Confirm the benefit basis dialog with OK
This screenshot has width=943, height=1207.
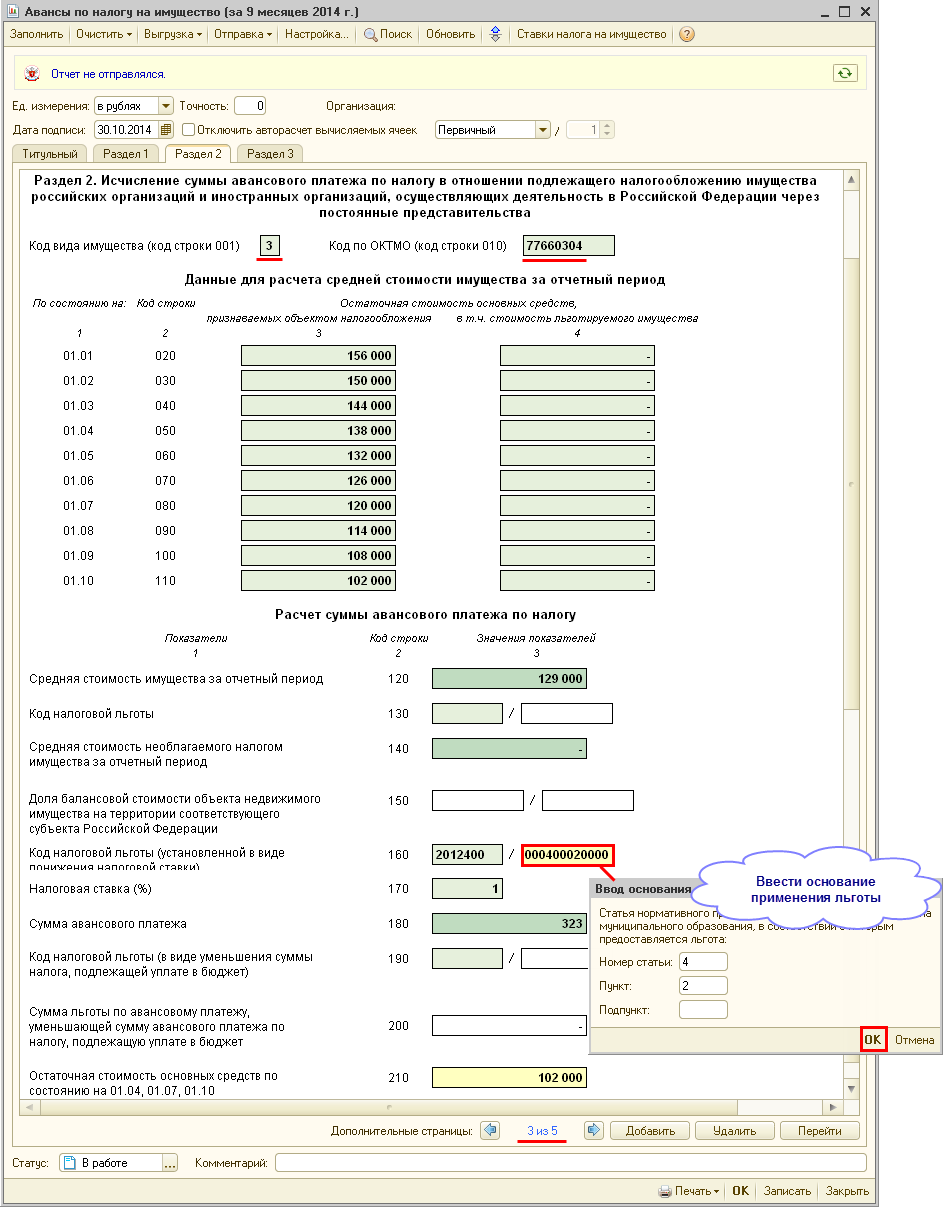pos(873,1040)
